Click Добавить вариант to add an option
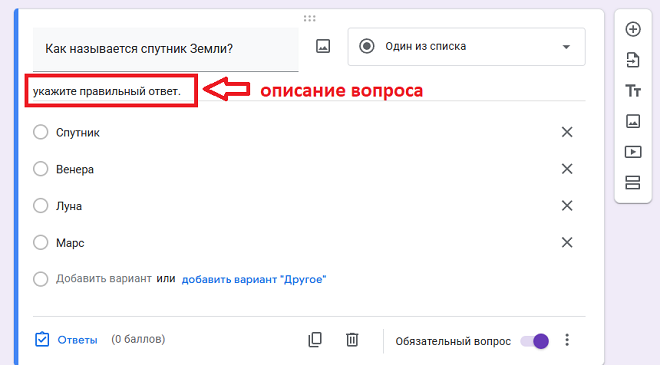 tap(104, 279)
